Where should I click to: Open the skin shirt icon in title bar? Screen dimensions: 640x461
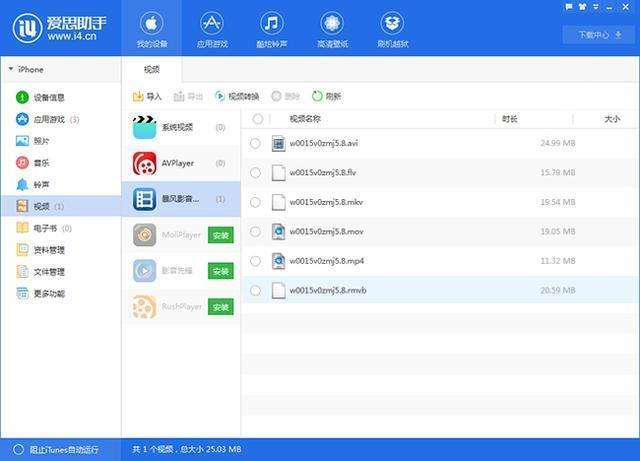tap(582, 7)
